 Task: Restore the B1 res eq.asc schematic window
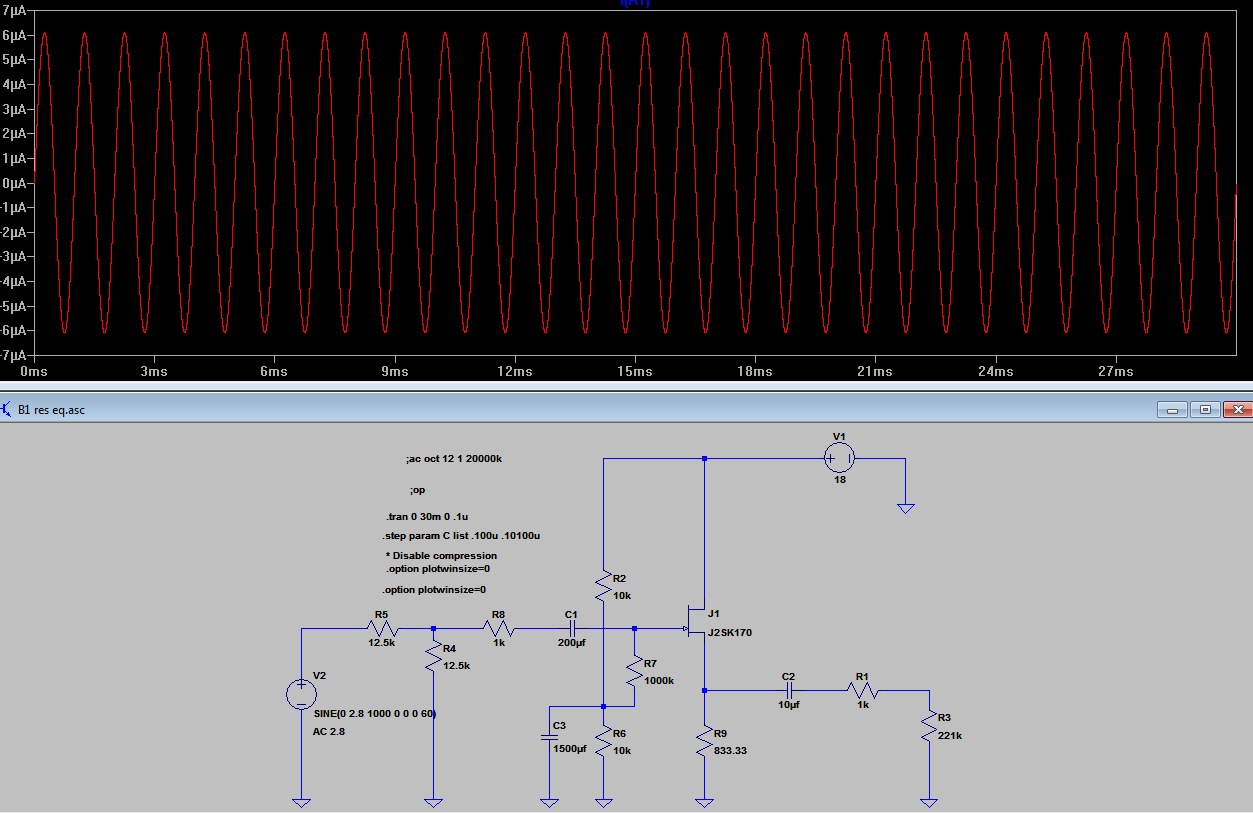coord(1205,409)
